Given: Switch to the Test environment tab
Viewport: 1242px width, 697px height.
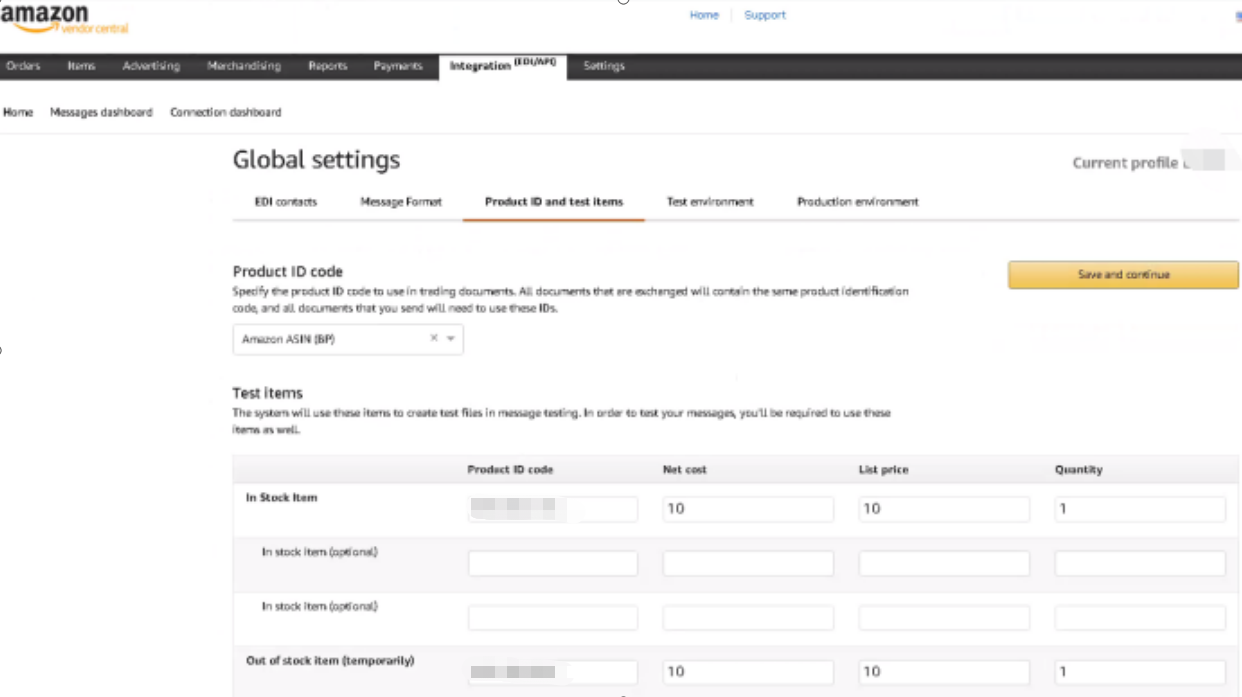Looking at the screenshot, I should click(710, 202).
